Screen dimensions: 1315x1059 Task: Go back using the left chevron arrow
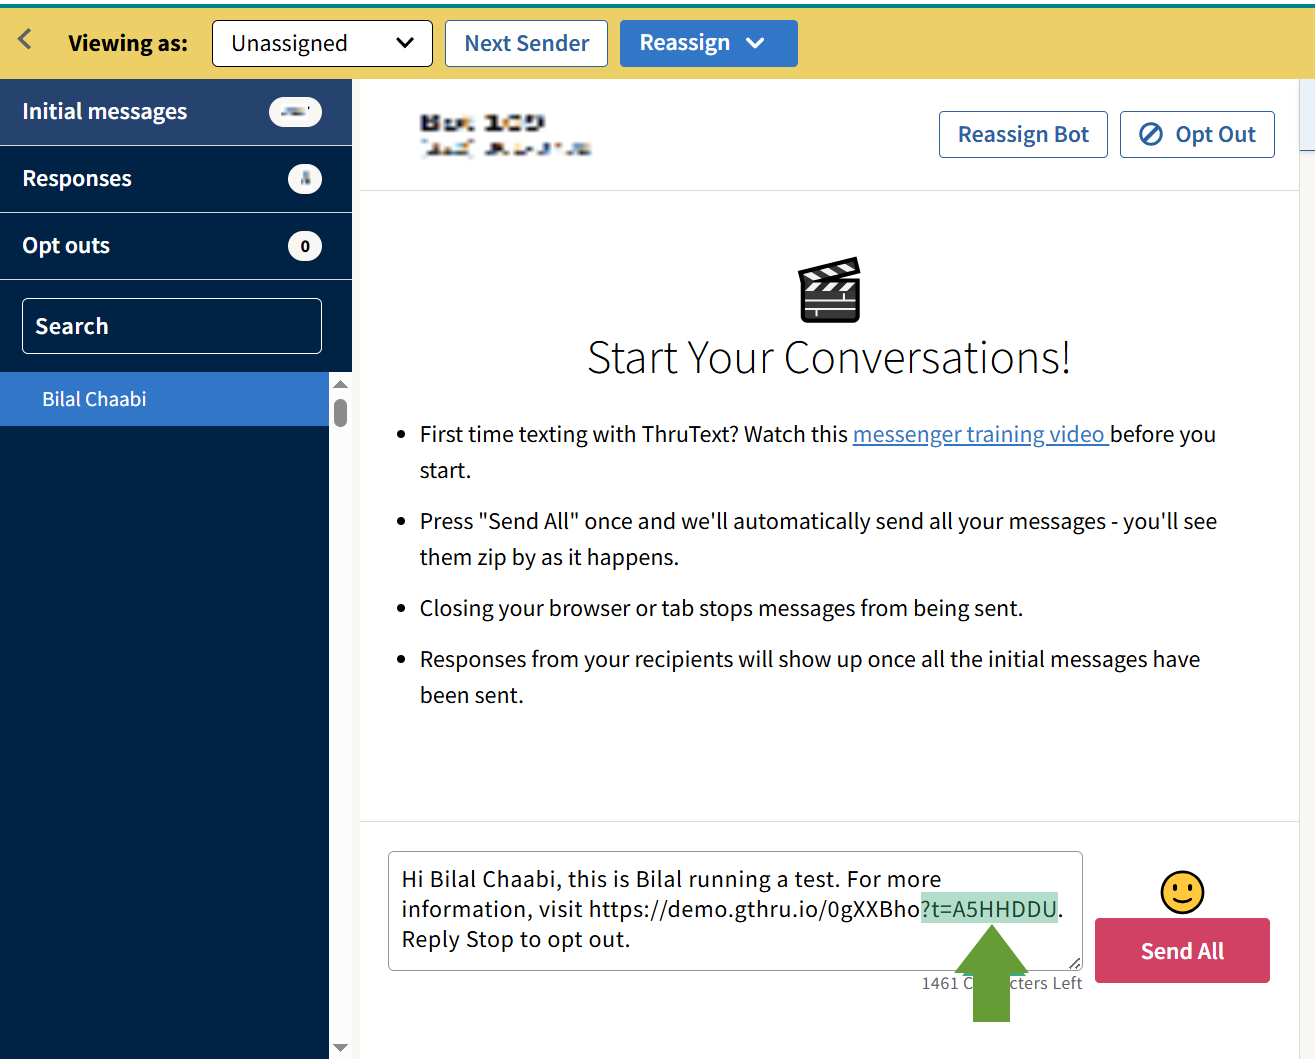pyautogui.click(x=25, y=40)
